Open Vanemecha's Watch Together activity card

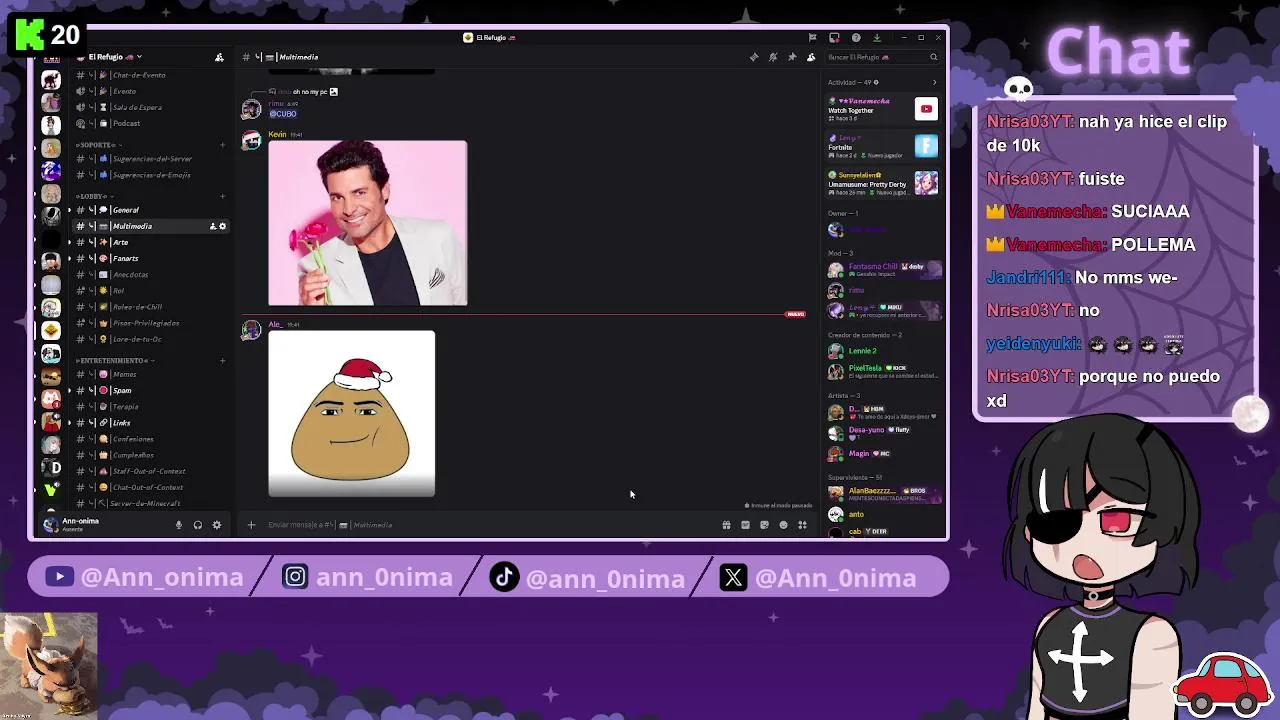pos(882,109)
